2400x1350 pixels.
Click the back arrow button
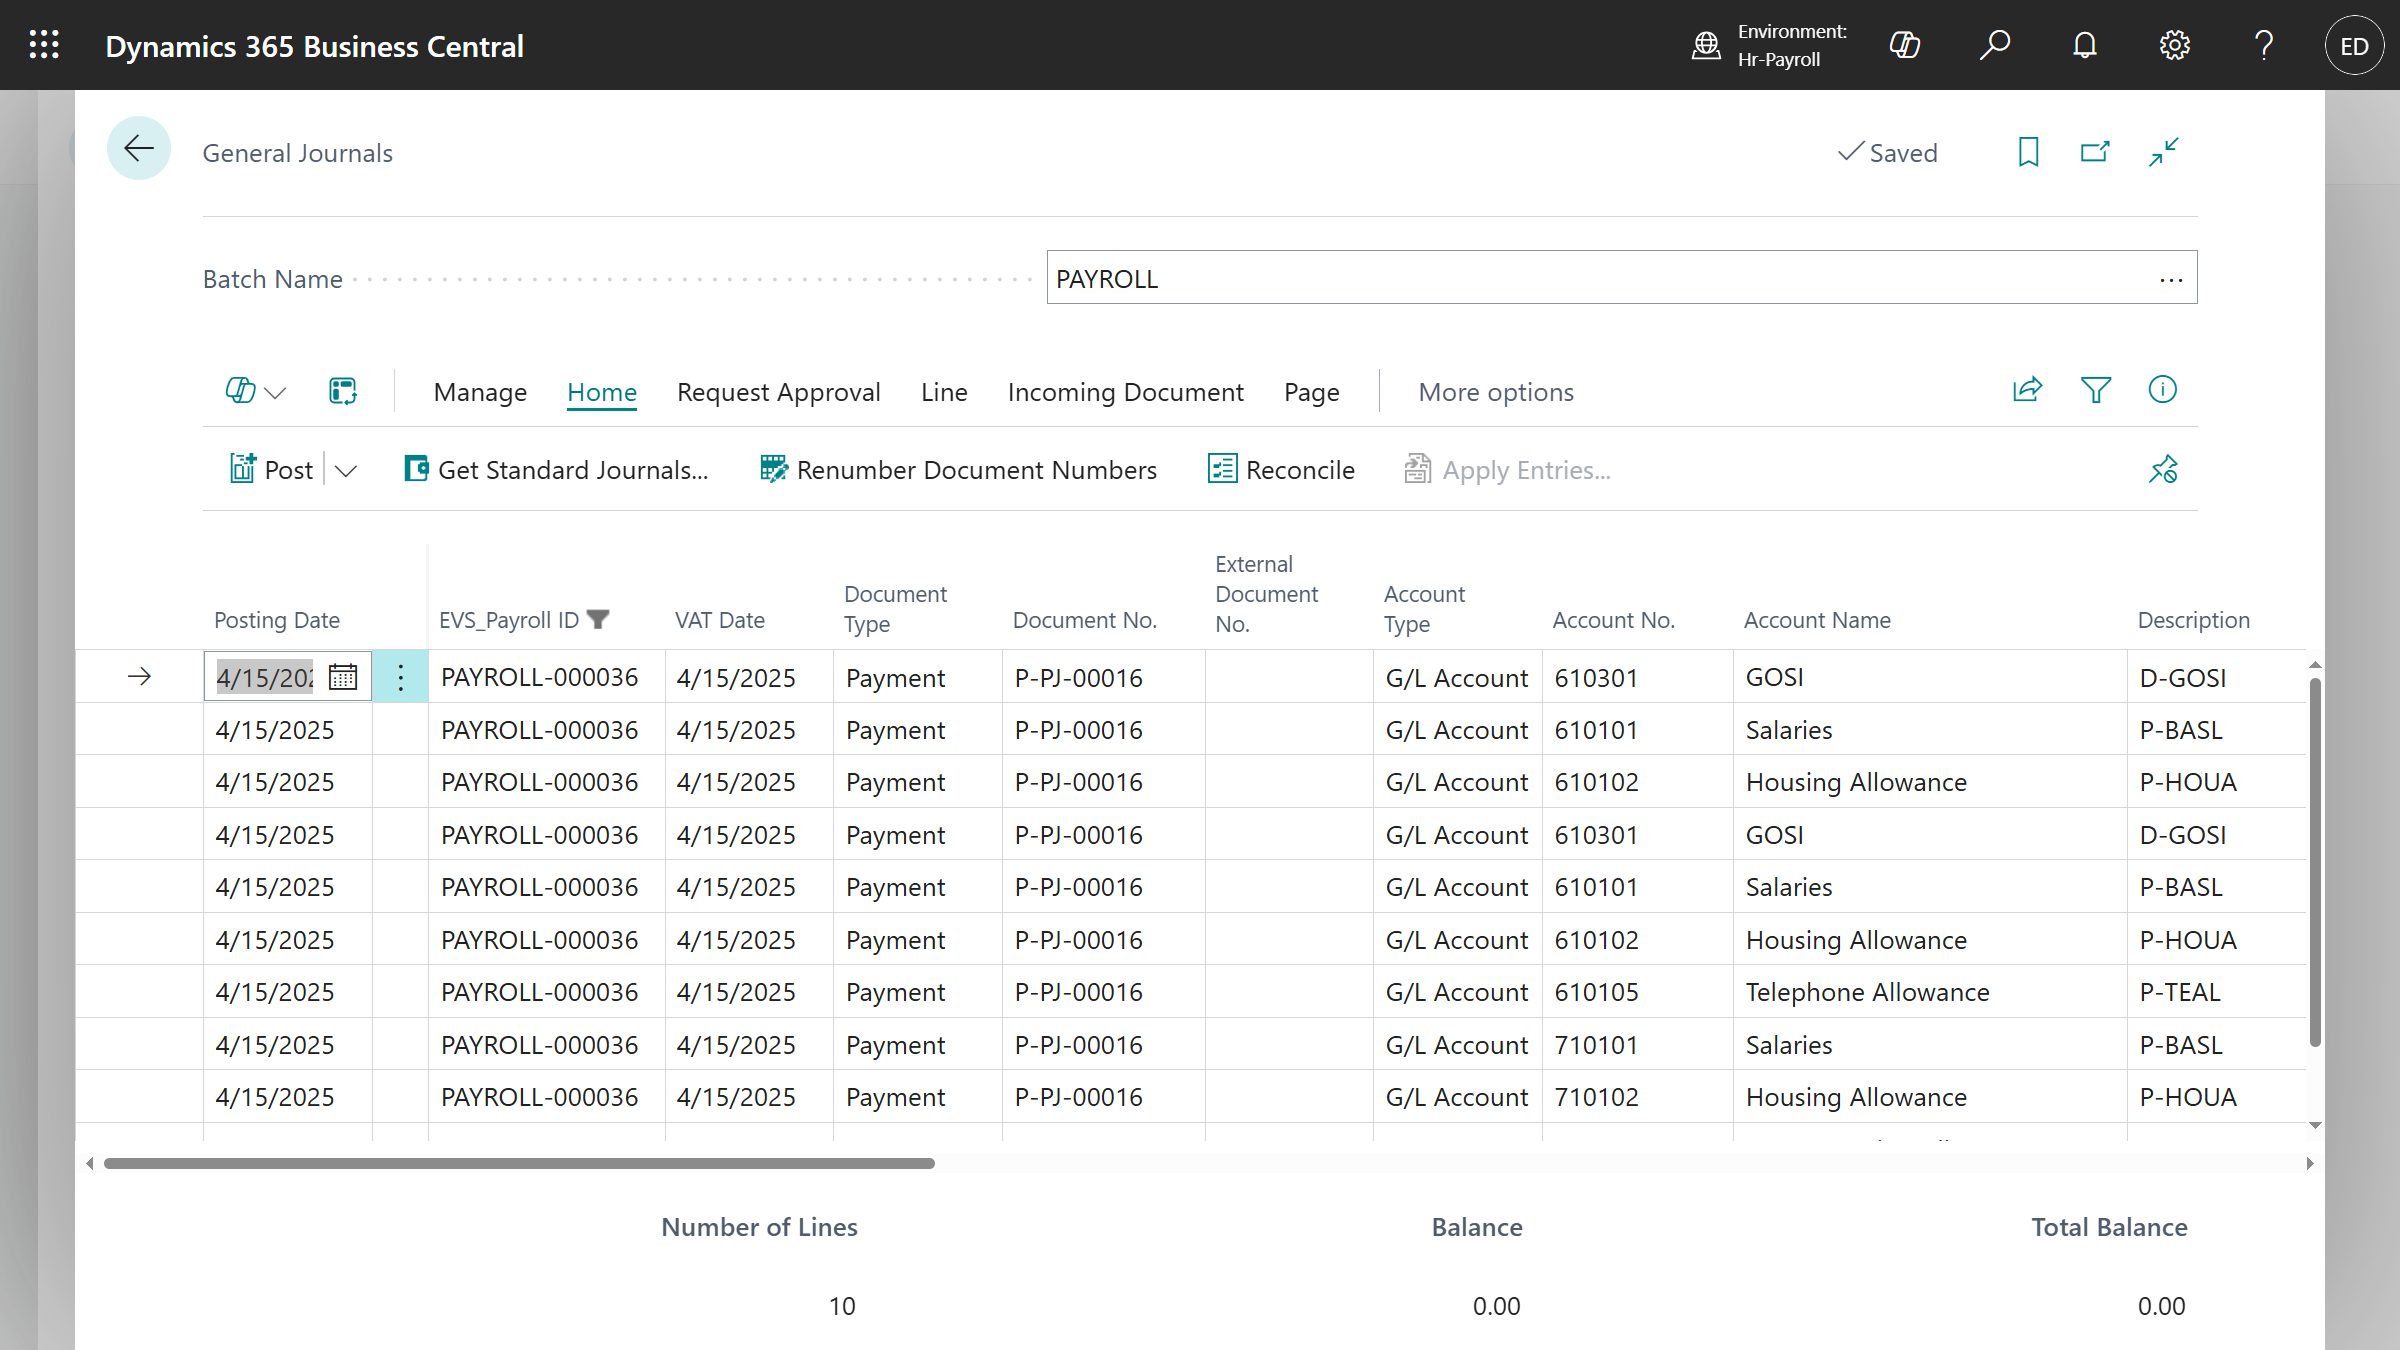pos(139,149)
